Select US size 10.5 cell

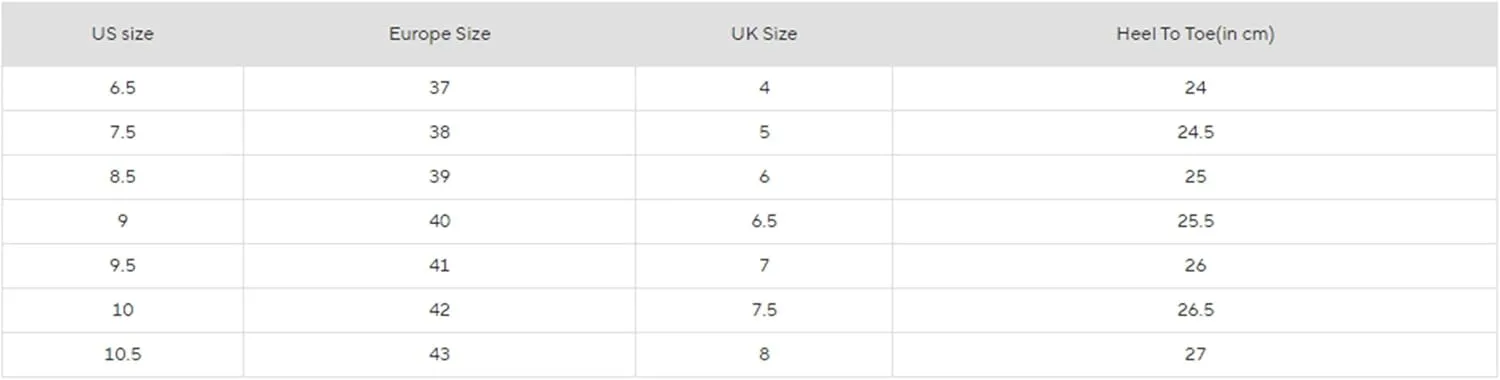coord(122,354)
